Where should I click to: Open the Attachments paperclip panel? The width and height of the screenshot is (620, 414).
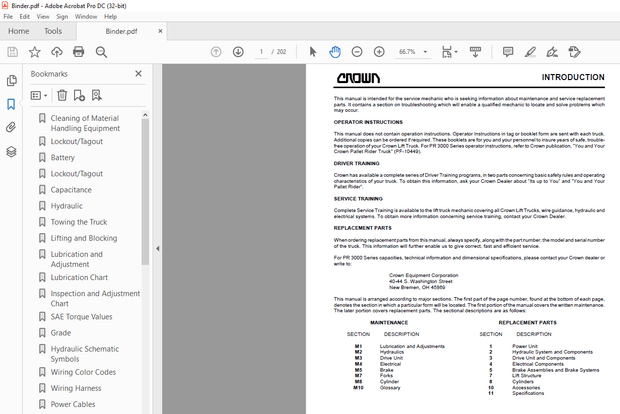(x=11, y=127)
